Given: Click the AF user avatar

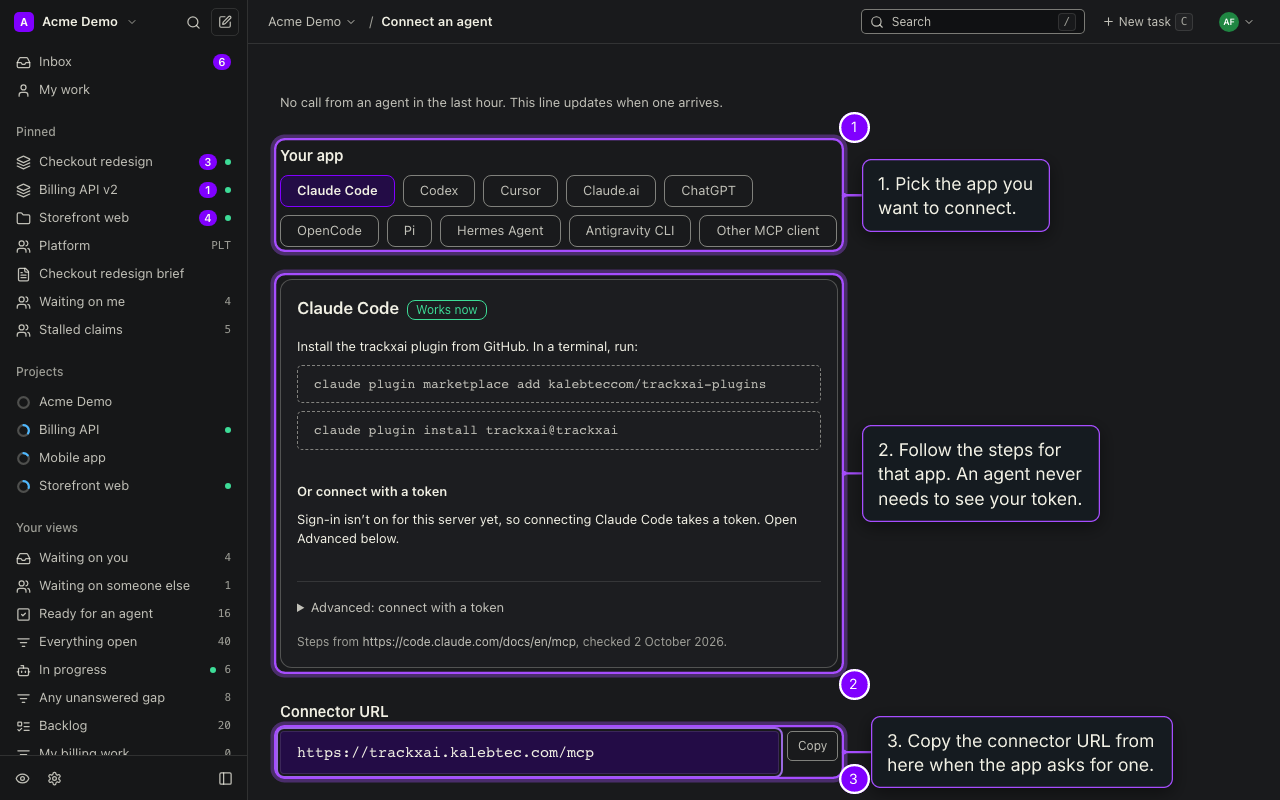Looking at the screenshot, I should 1229,22.
